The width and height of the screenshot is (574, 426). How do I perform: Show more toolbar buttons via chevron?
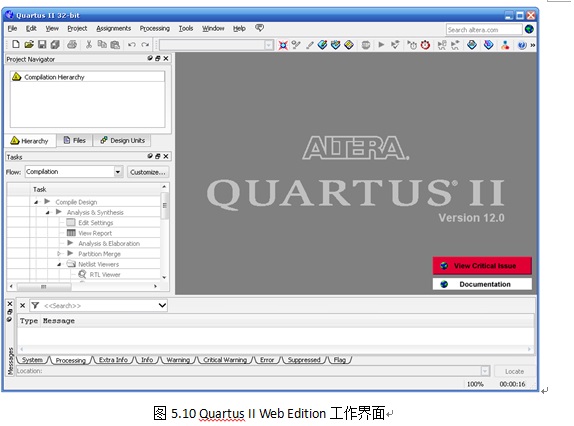[533, 45]
